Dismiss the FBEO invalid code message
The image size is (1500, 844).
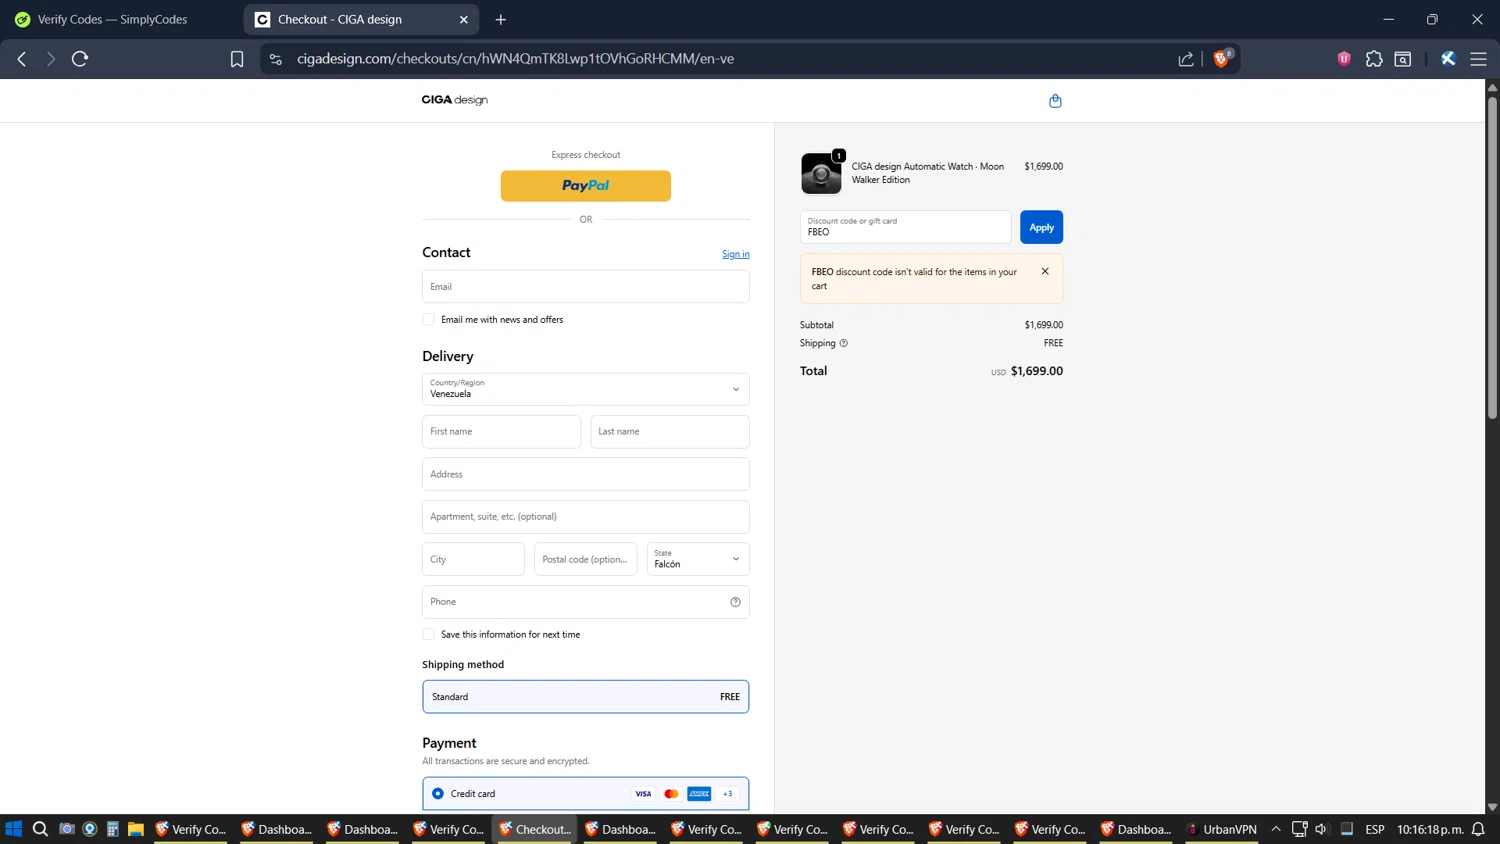point(1045,271)
